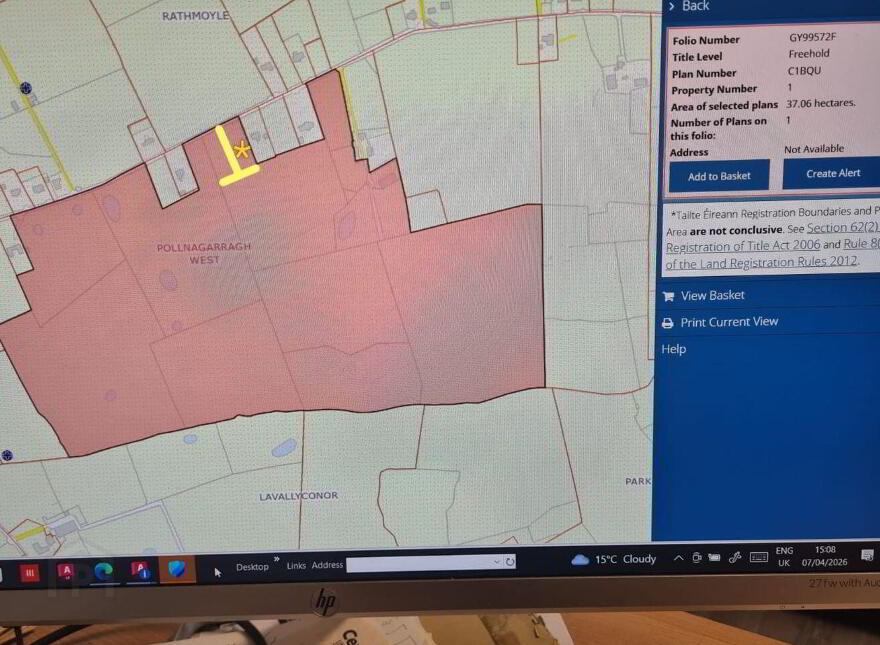This screenshot has width=880, height=645.
Task: Select the plan number C1BQU
Action: click(804, 71)
